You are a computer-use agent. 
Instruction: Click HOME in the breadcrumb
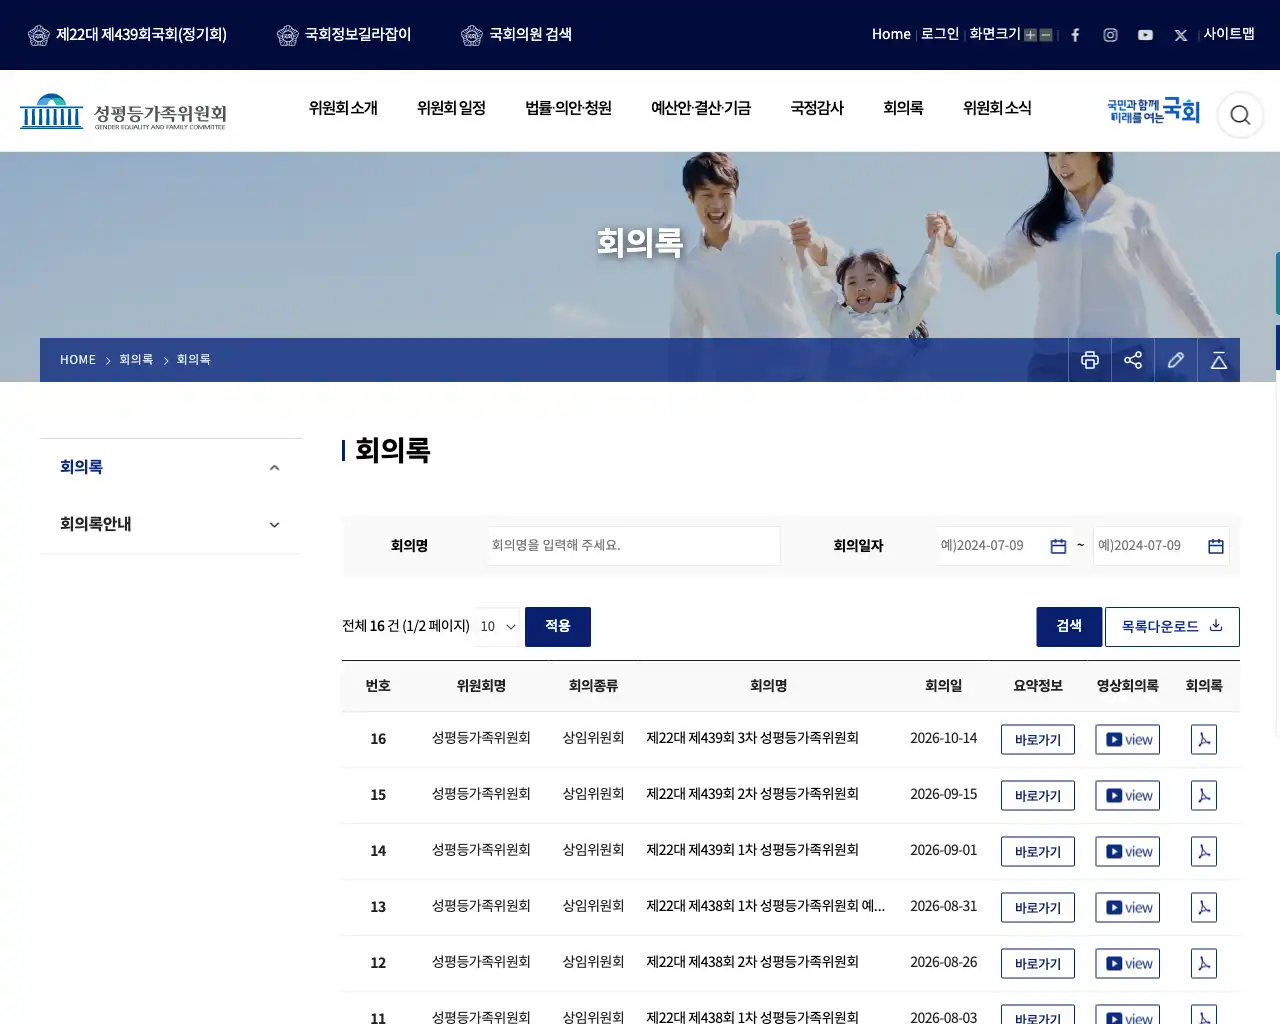click(78, 360)
